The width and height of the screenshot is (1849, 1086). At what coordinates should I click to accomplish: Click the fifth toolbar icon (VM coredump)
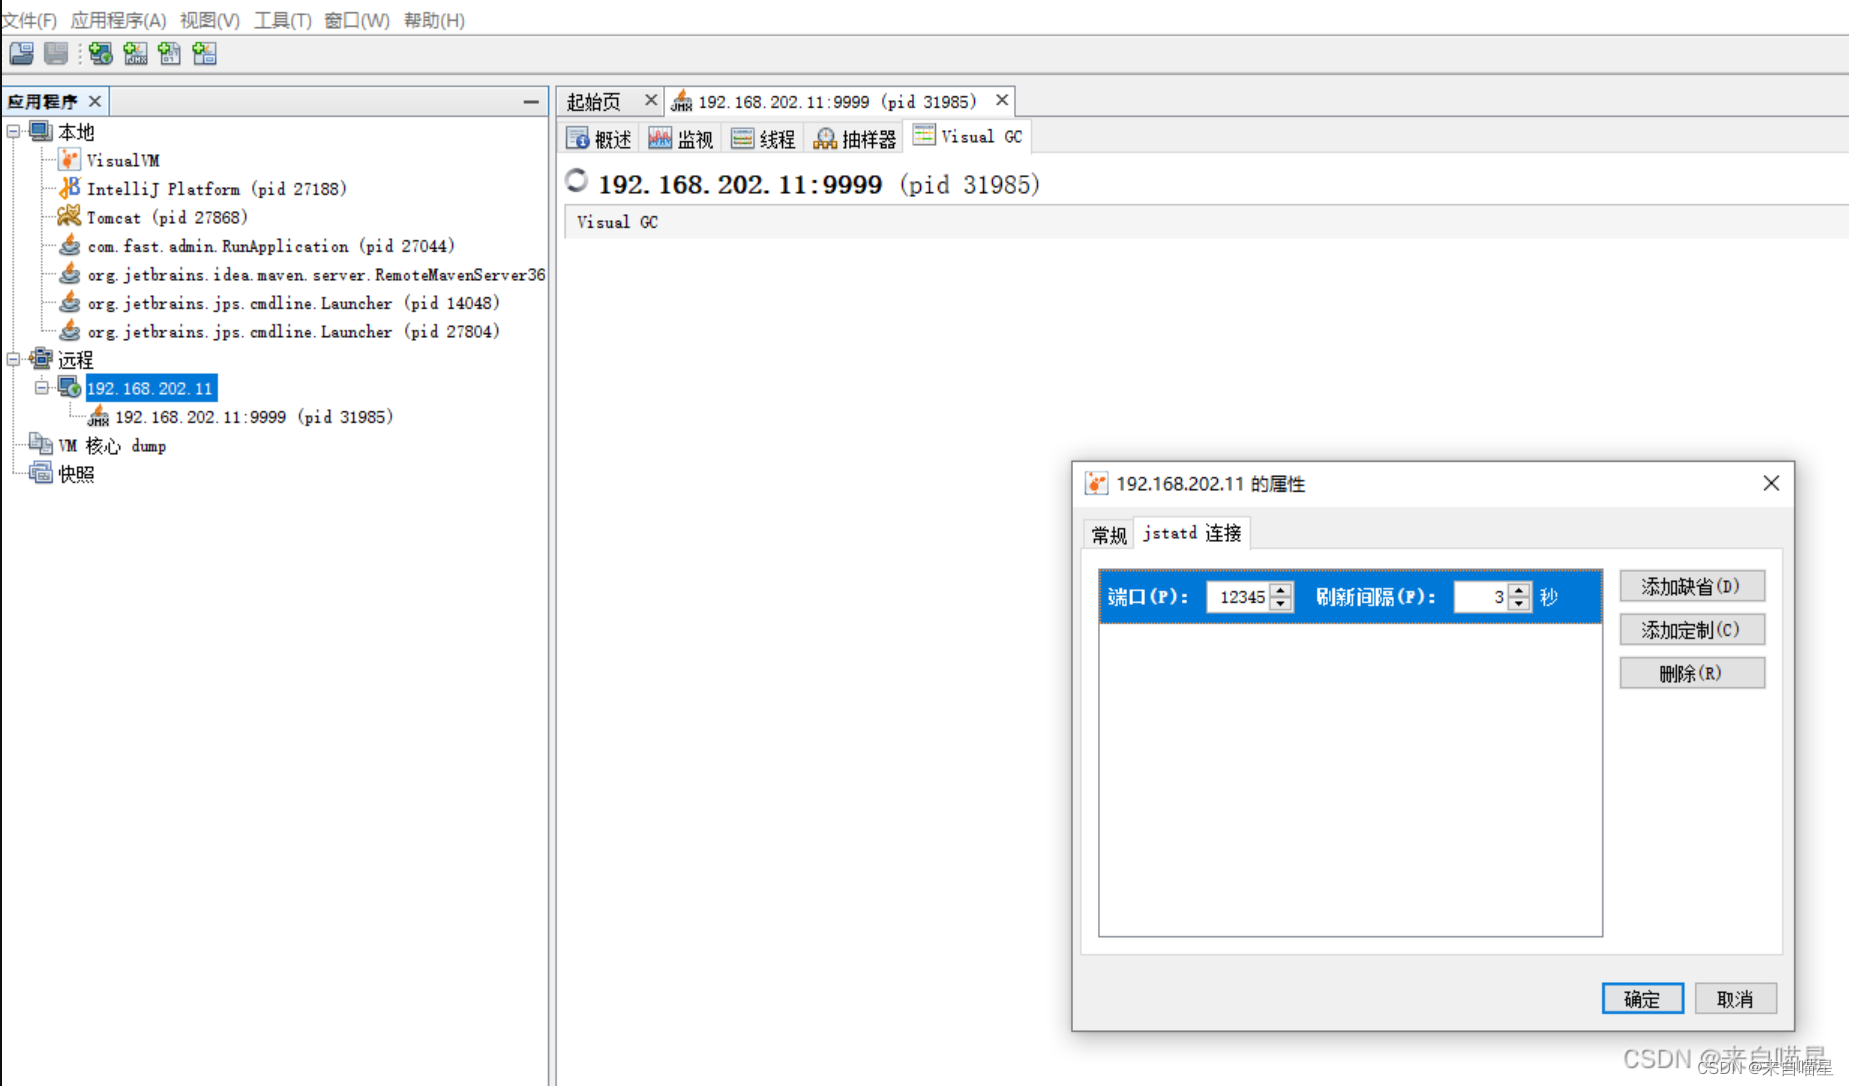click(x=169, y=54)
